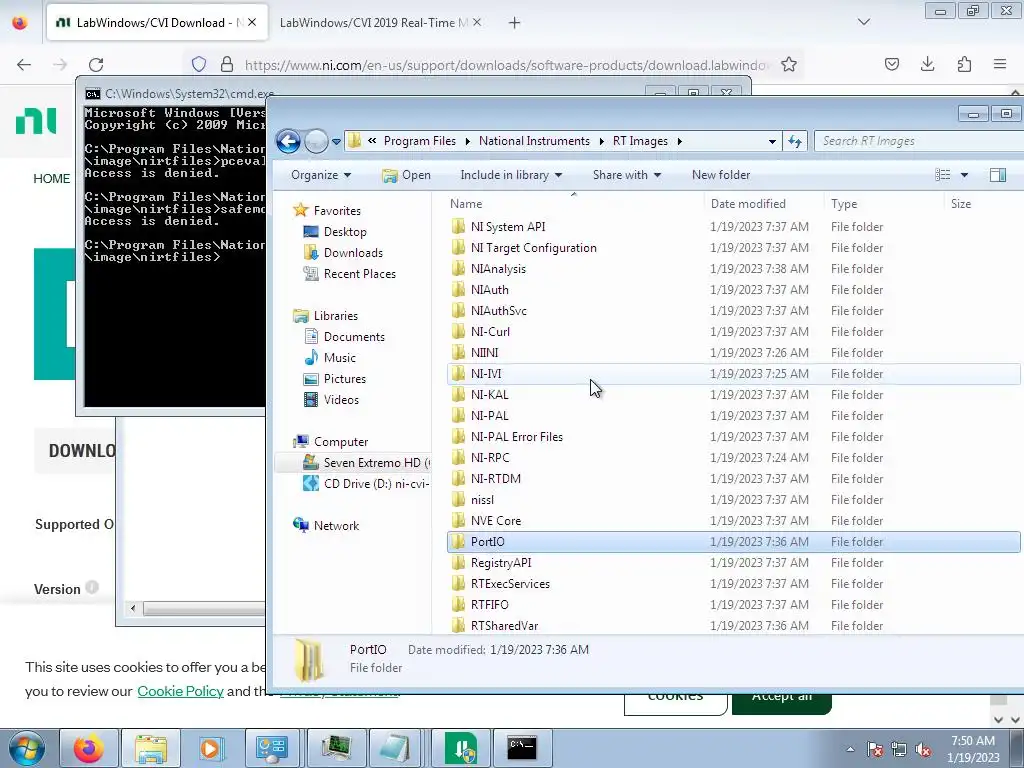Bookmark this page with star icon
The height and width of the screenshot is (768, 1024).
pyautogui.click(x=789, y=65)
